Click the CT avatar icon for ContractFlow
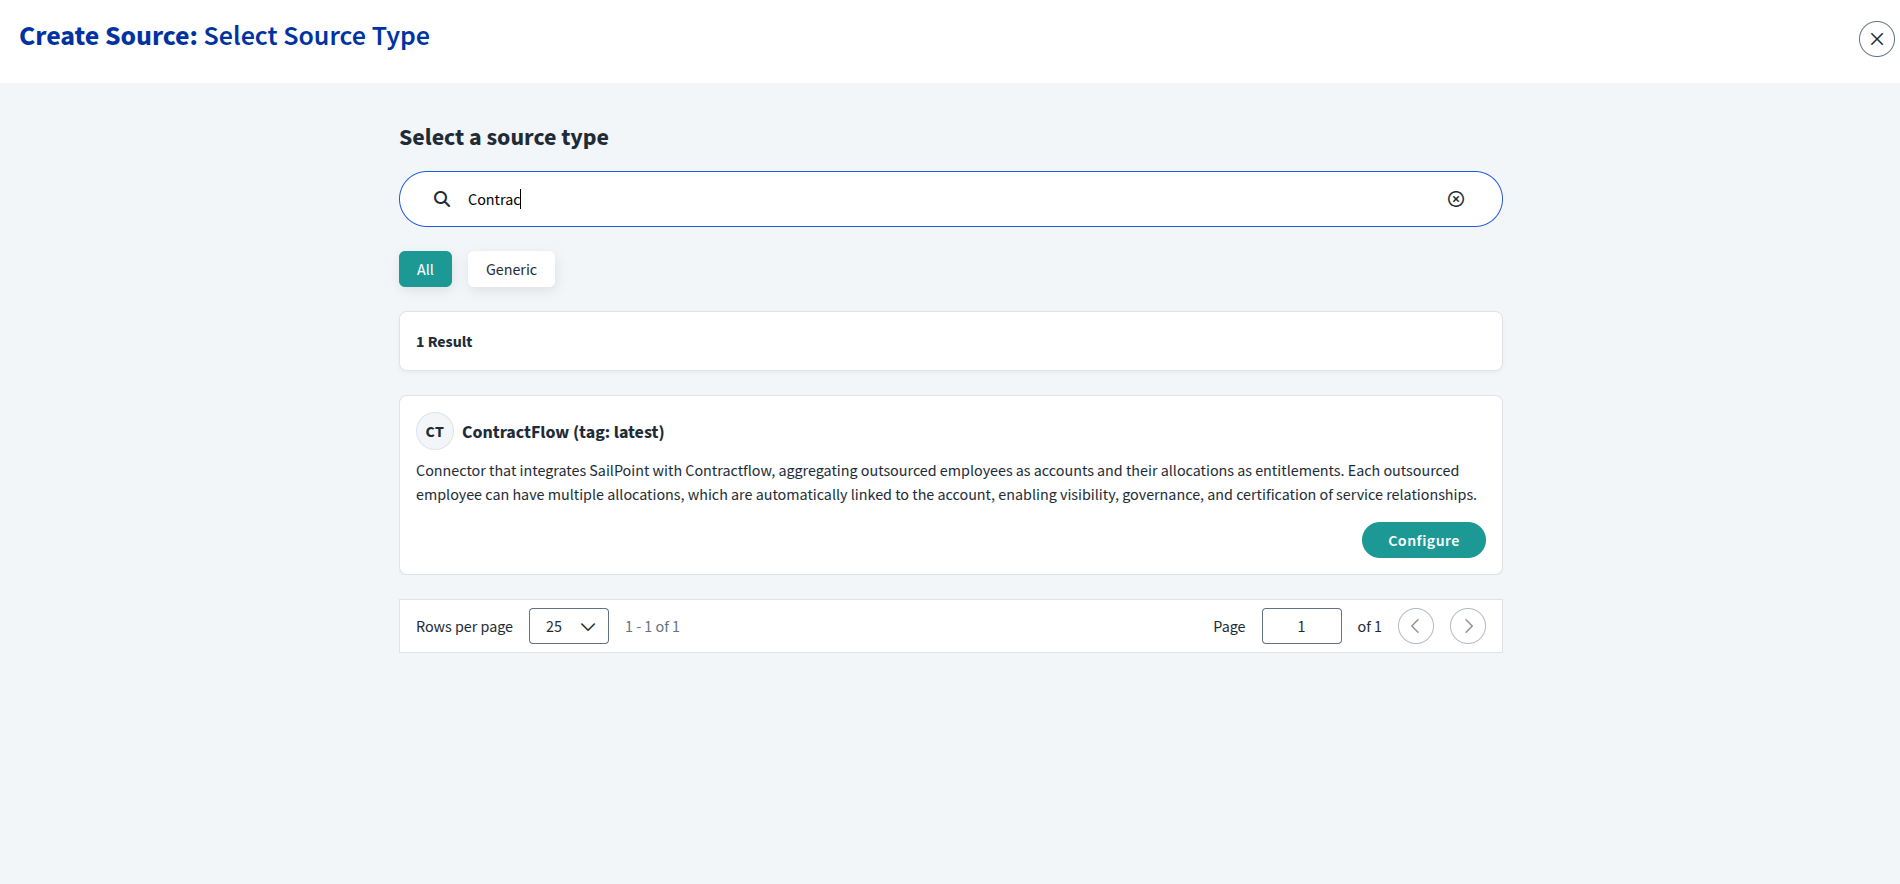This screenshot has width=1900, height=884. tap(435, 432)
